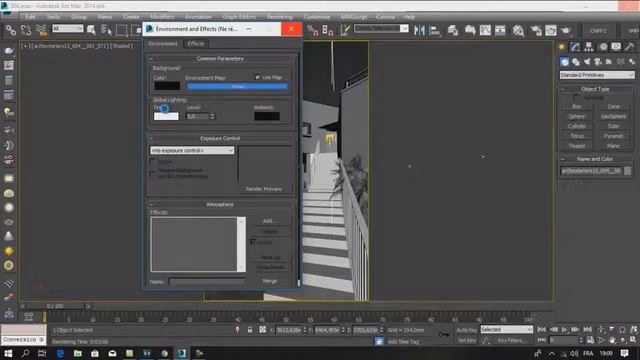The height and width of the screenshot is (360, 640).
Task: Open Rendered Frame Window icon
Action: [551, 30]
